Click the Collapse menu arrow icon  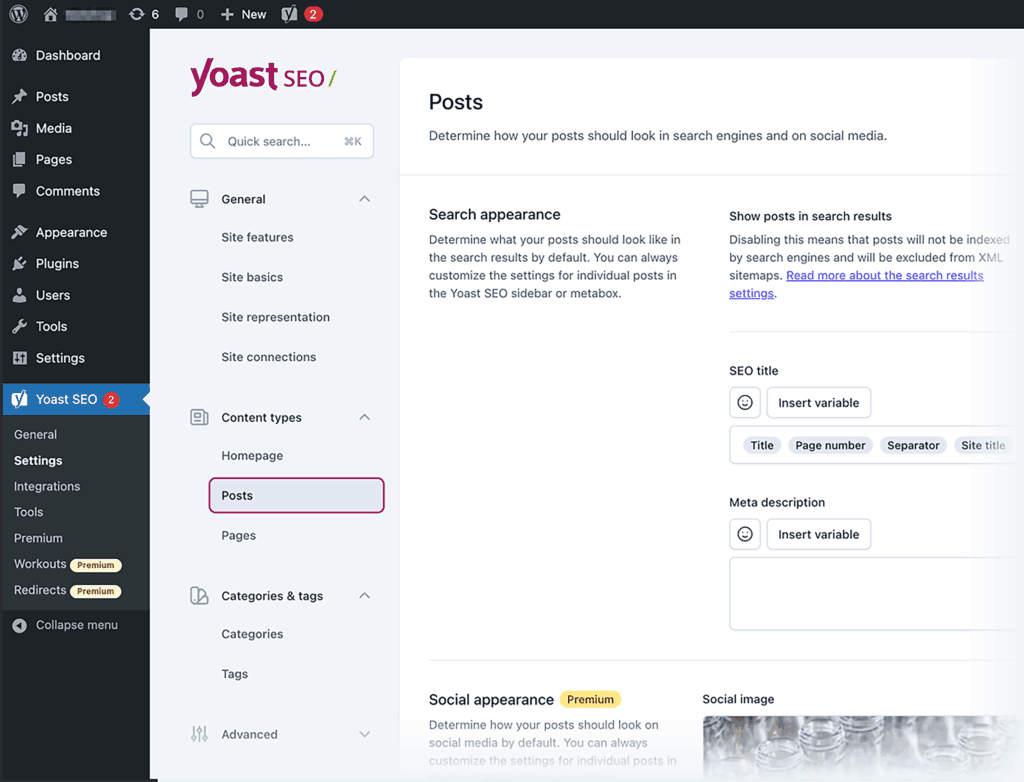(20, 625)
